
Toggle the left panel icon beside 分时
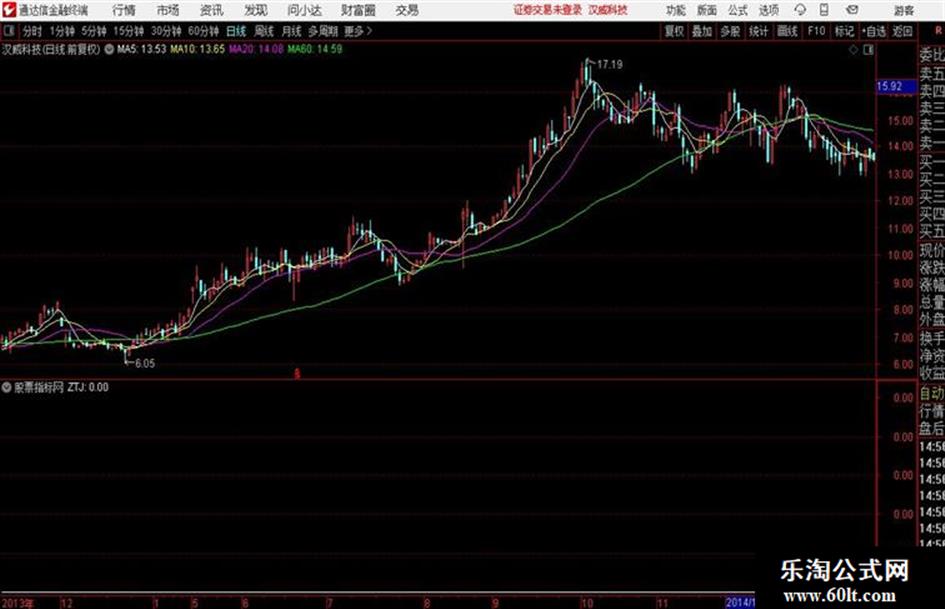click(9, 31)
